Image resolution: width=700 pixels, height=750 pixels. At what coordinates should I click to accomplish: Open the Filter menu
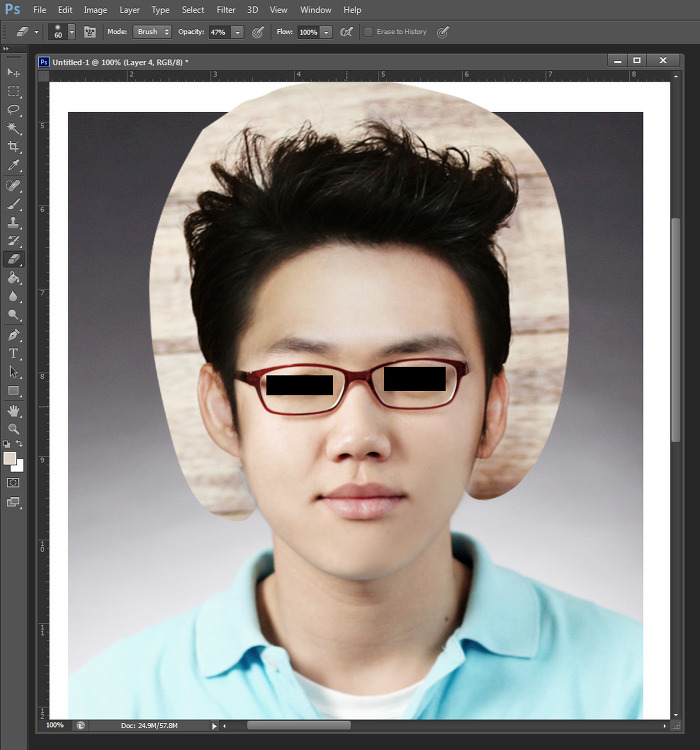click(226, 10)
